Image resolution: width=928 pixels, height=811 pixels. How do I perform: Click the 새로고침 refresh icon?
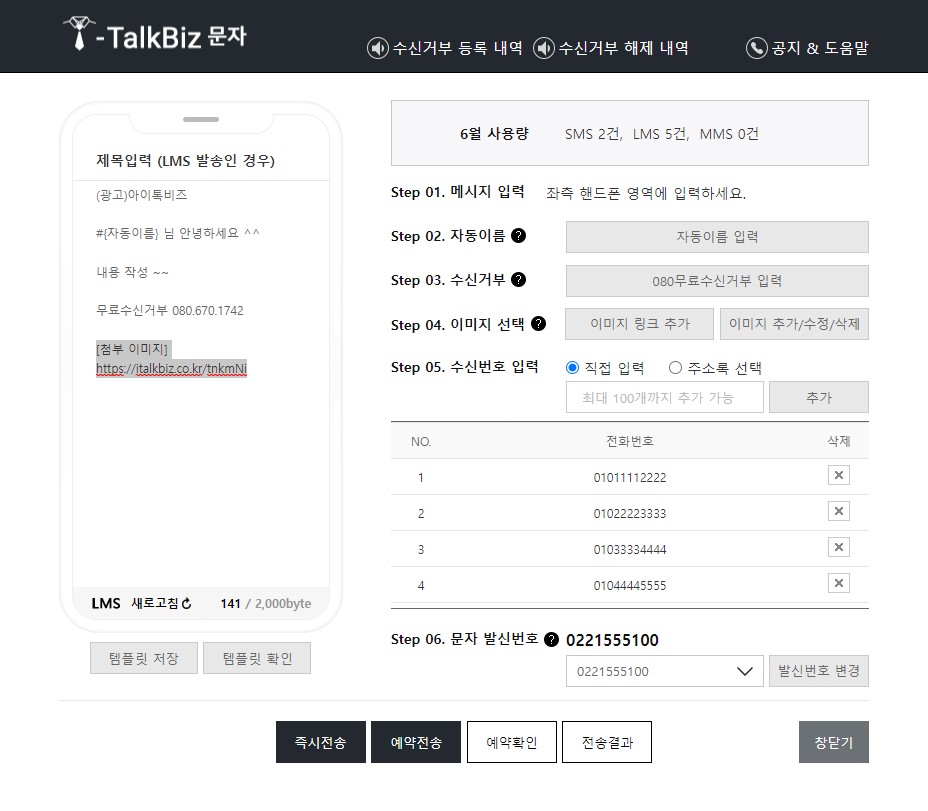[x=186, y=603]
